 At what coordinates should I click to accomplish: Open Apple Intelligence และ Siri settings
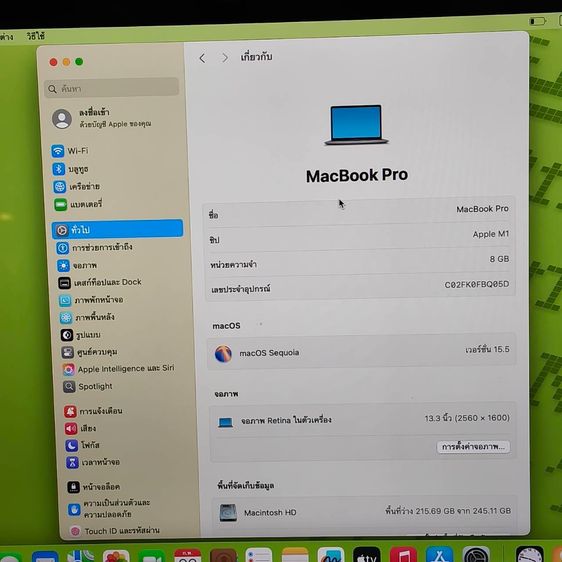tap(119, 369)
